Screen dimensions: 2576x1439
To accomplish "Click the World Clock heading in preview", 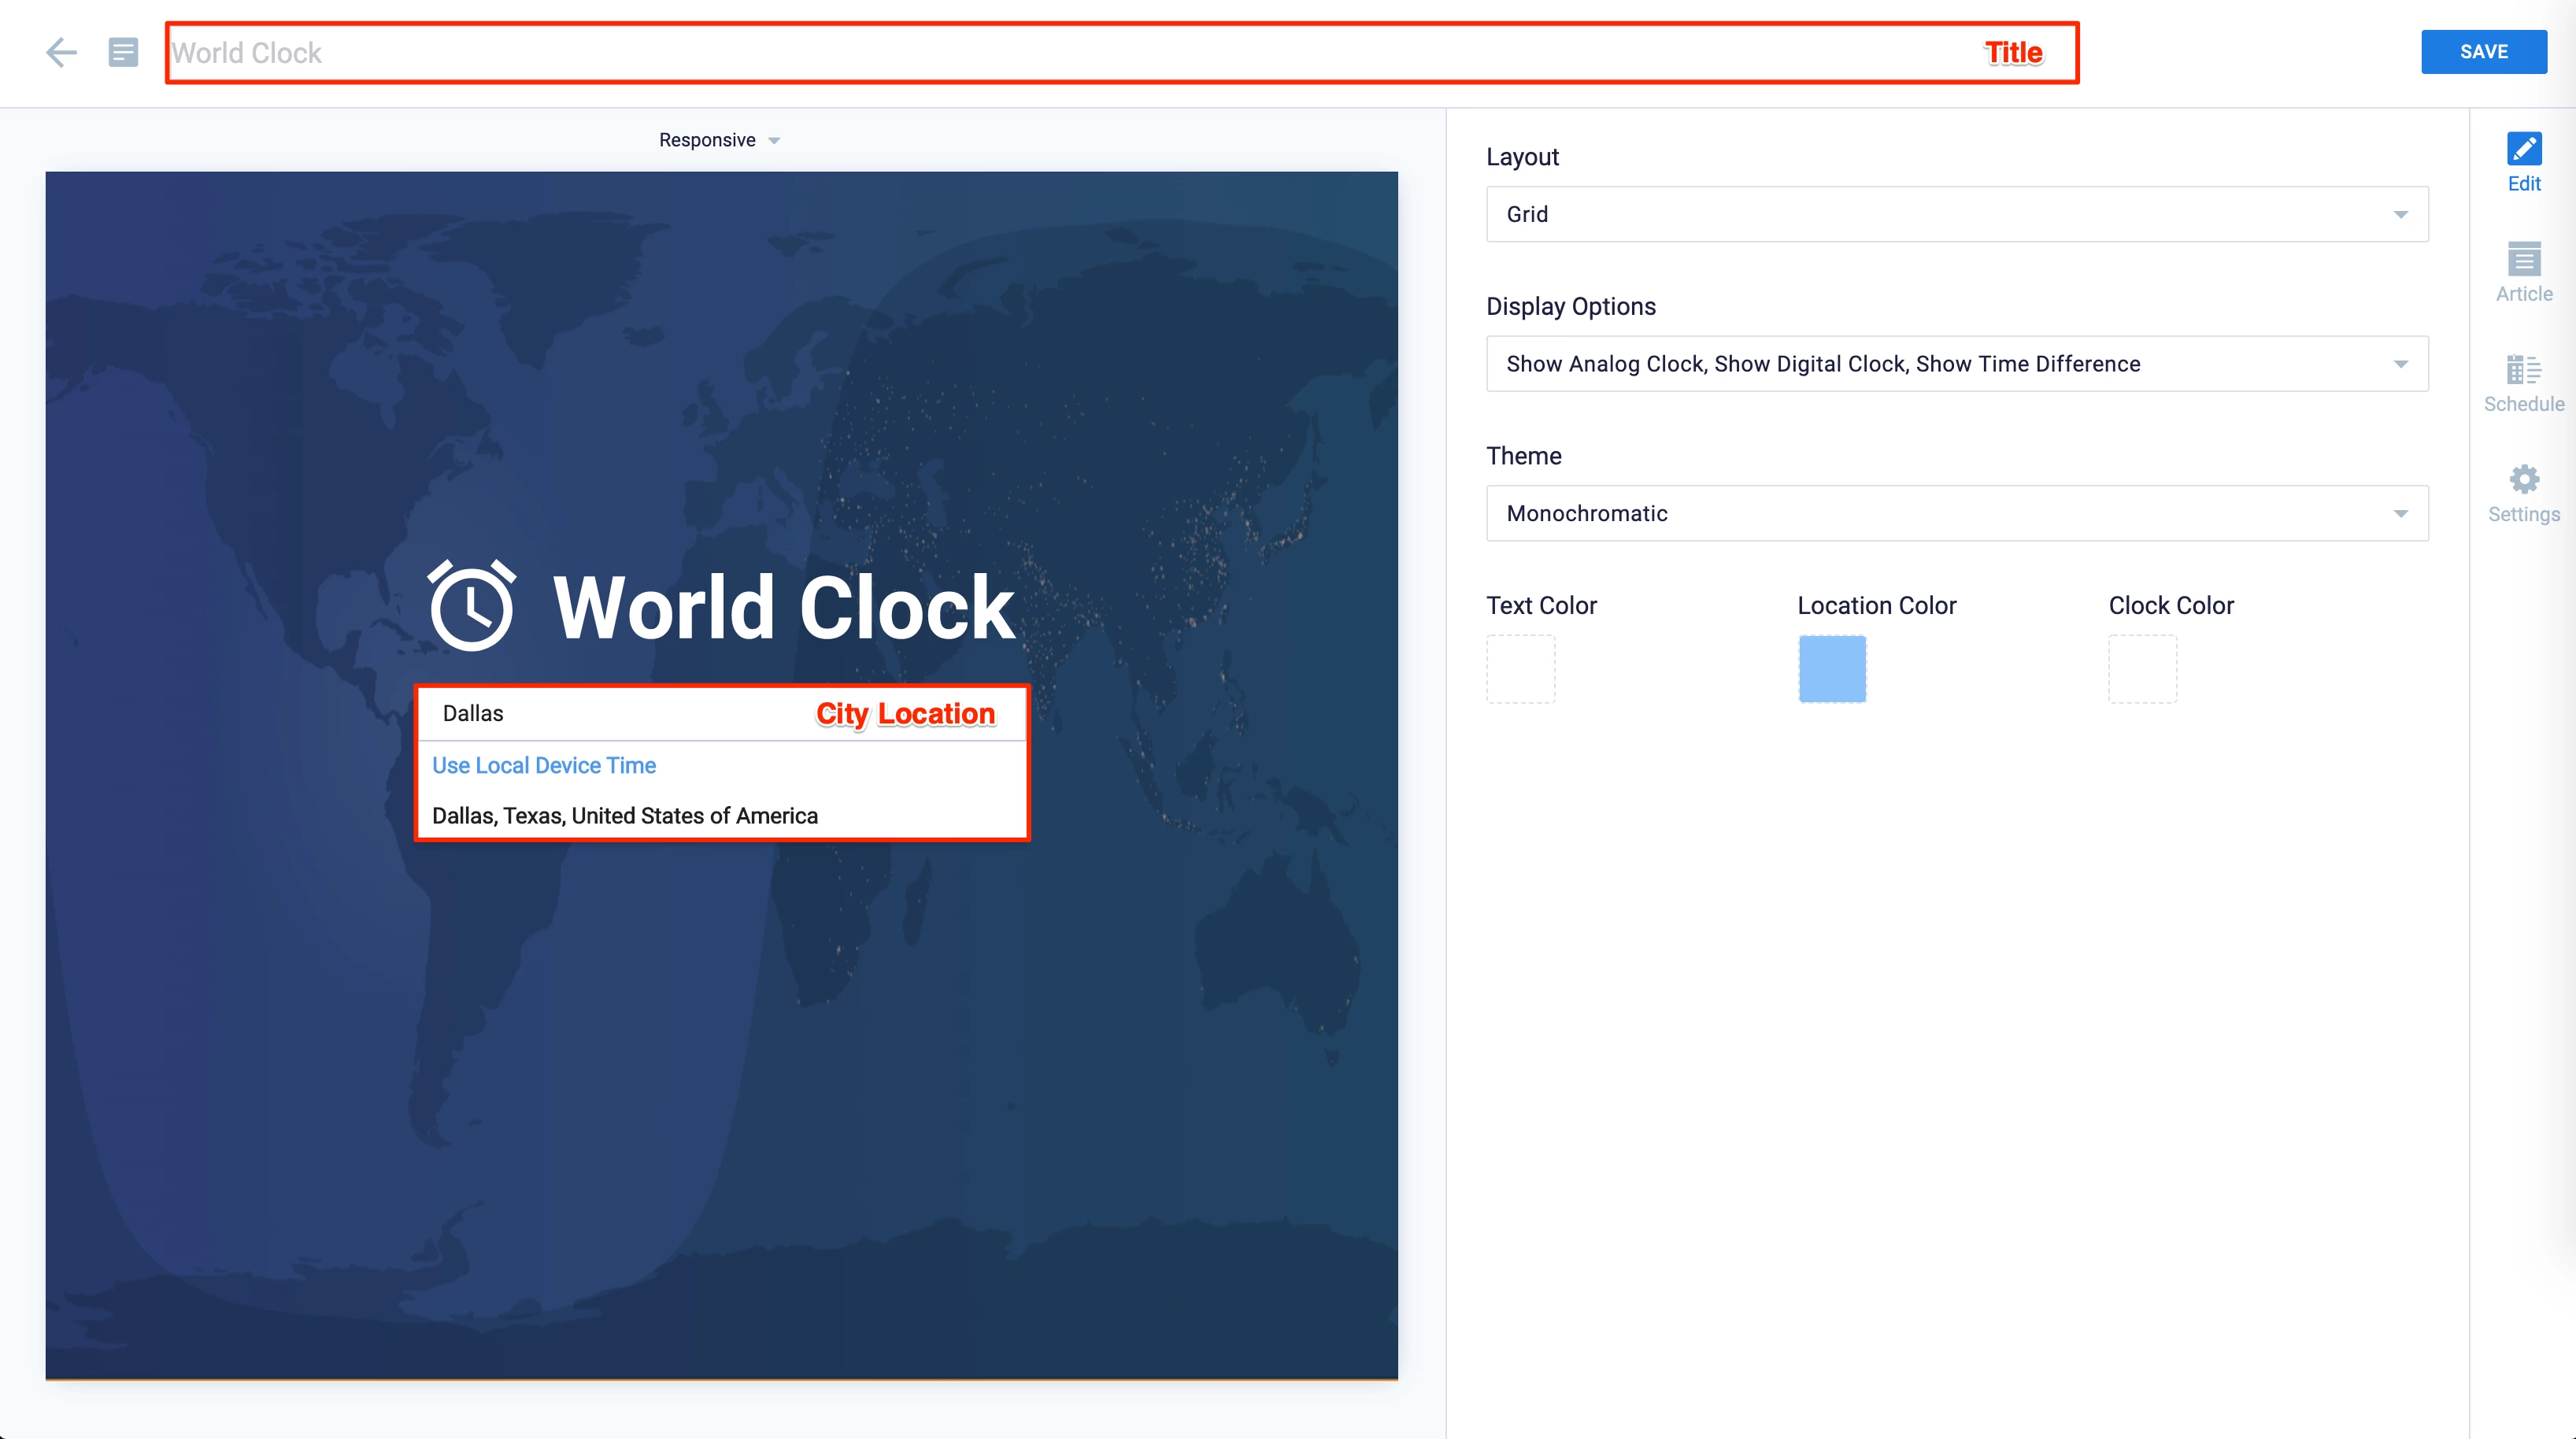I will pos(784,608).
